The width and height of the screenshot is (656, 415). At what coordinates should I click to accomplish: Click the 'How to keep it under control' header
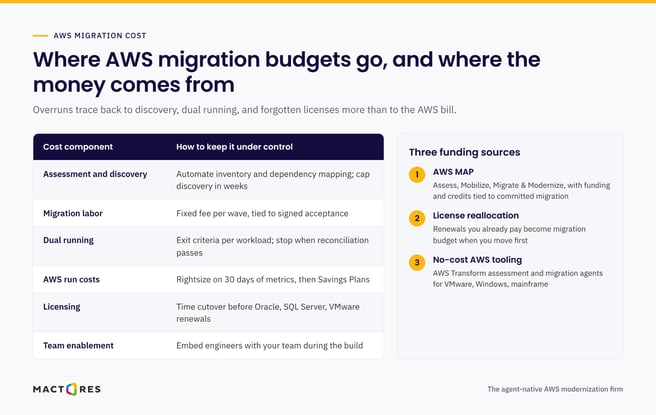[234, 147]
